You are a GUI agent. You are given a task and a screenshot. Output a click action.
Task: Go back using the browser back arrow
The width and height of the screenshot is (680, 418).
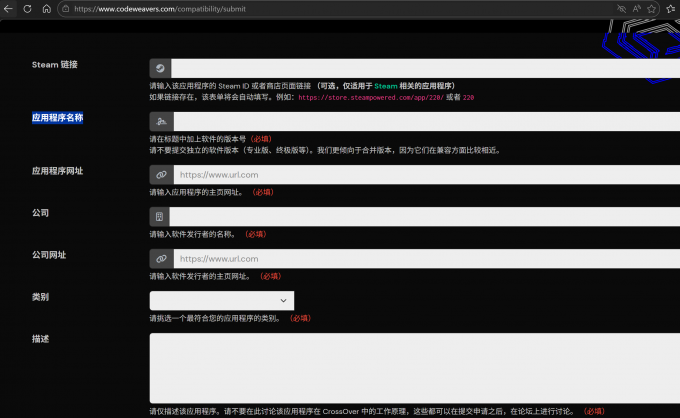coord(9,8)
